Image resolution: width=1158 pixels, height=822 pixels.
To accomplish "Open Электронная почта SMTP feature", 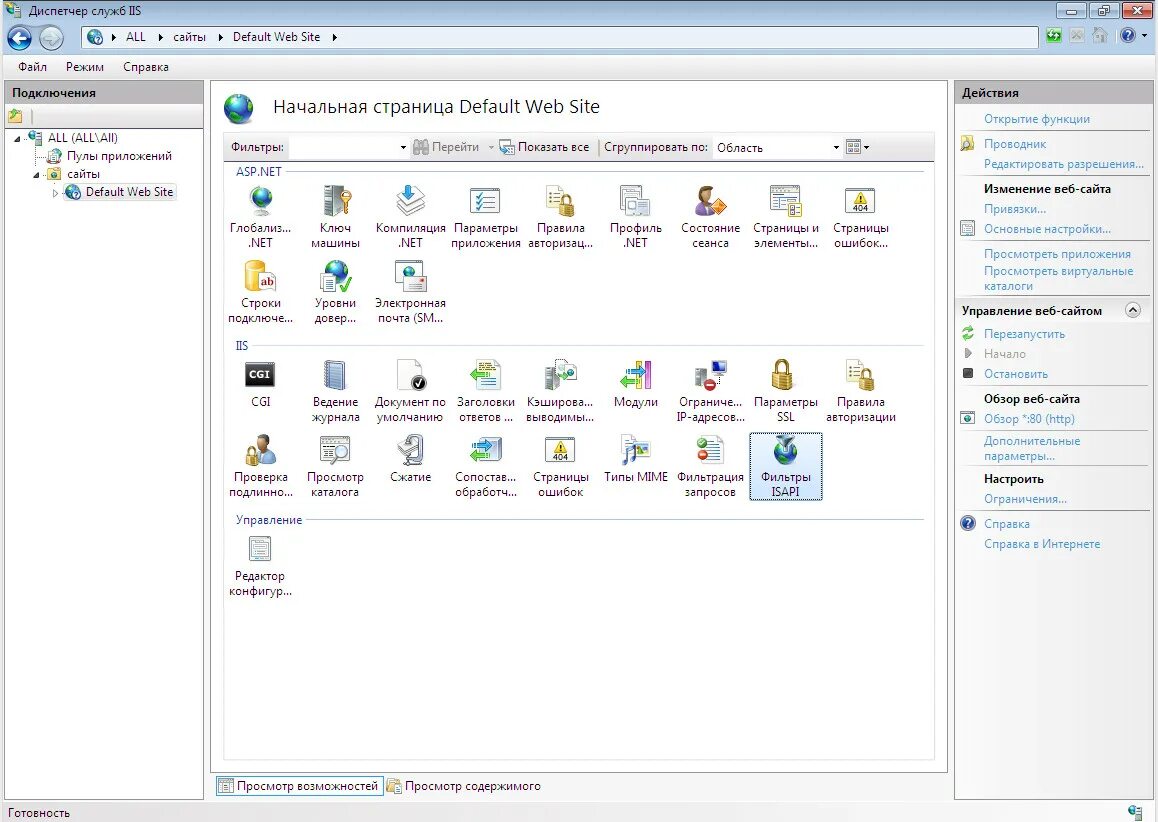I will [411, 292].
